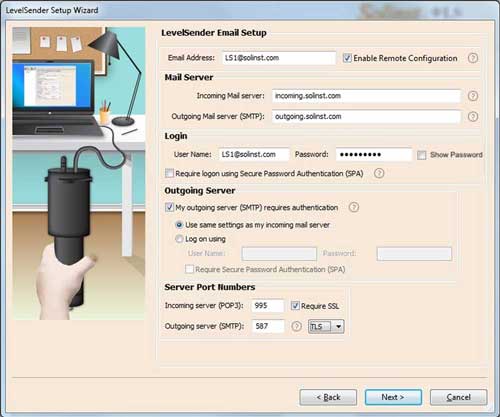
Task: Click the < Back button
Action: 328,397
